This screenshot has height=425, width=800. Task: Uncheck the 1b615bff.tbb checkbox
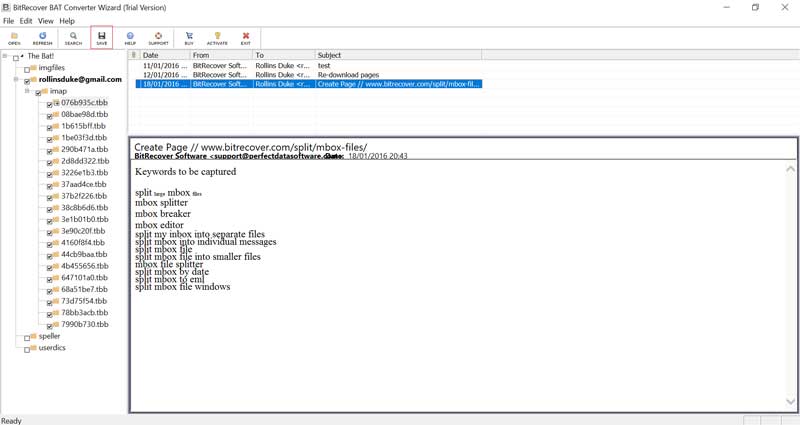tap(49, 128)
